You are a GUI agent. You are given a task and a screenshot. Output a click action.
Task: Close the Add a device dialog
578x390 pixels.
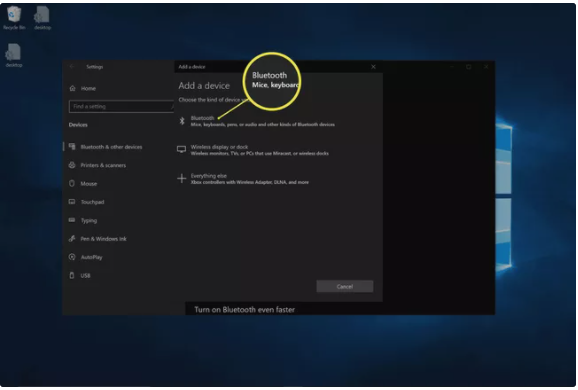click(x=373, y=67)
